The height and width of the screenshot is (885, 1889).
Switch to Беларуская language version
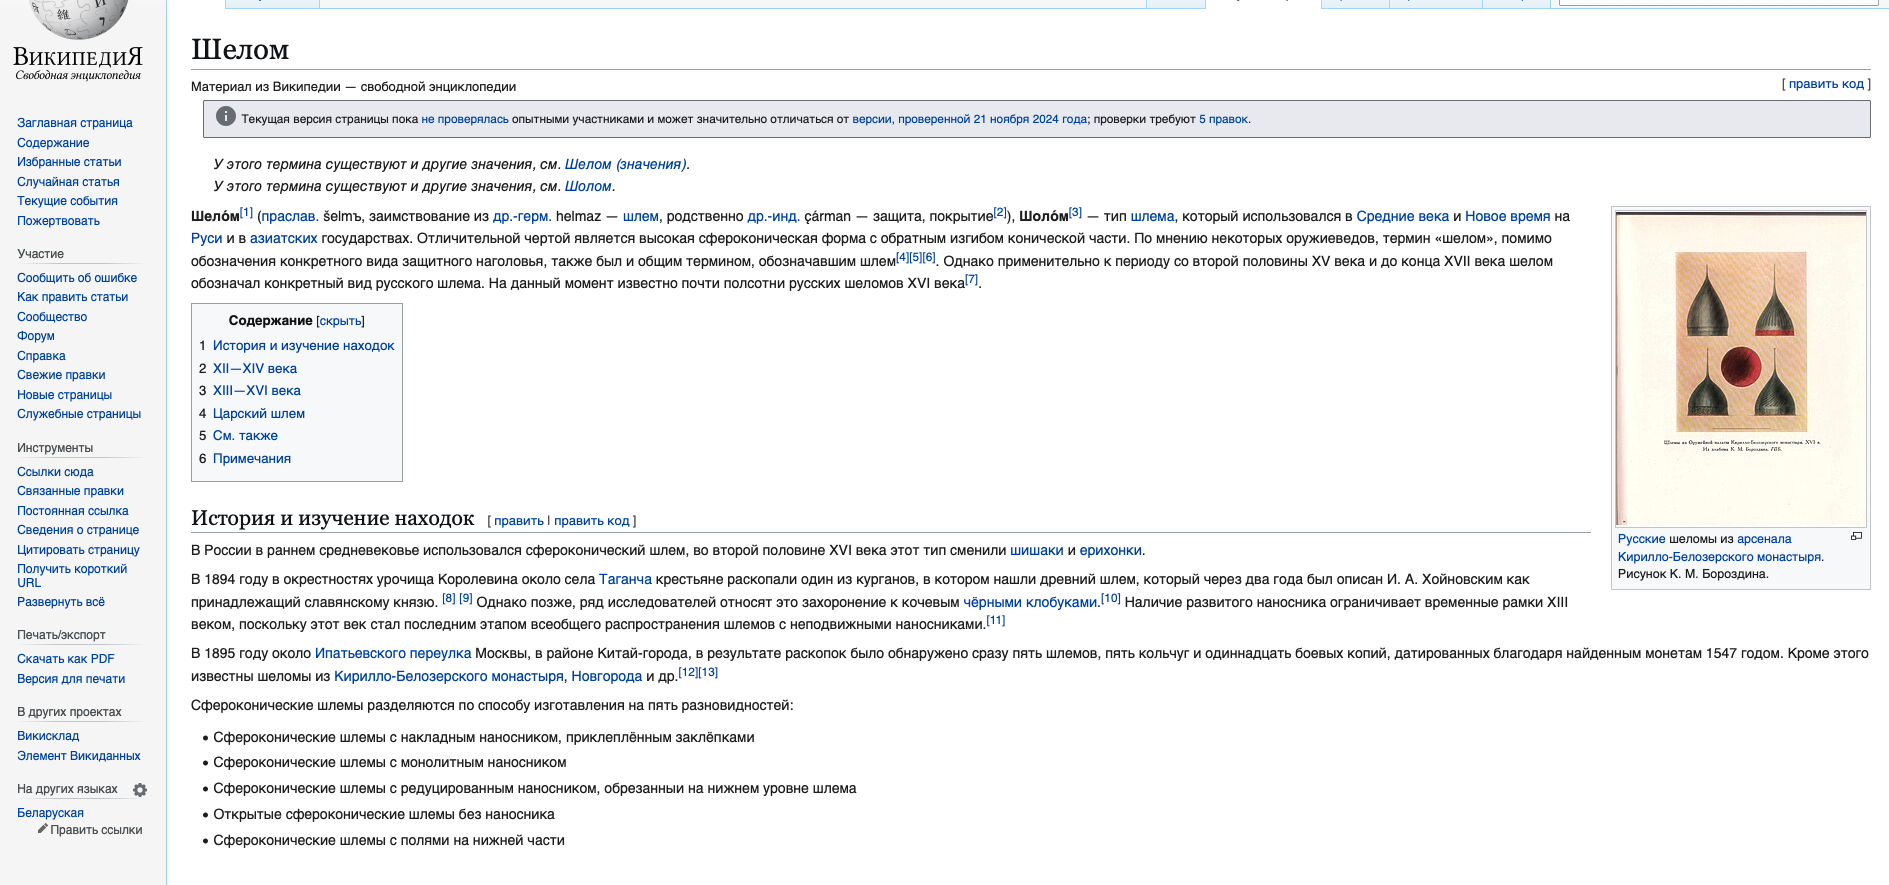point(50,813)
